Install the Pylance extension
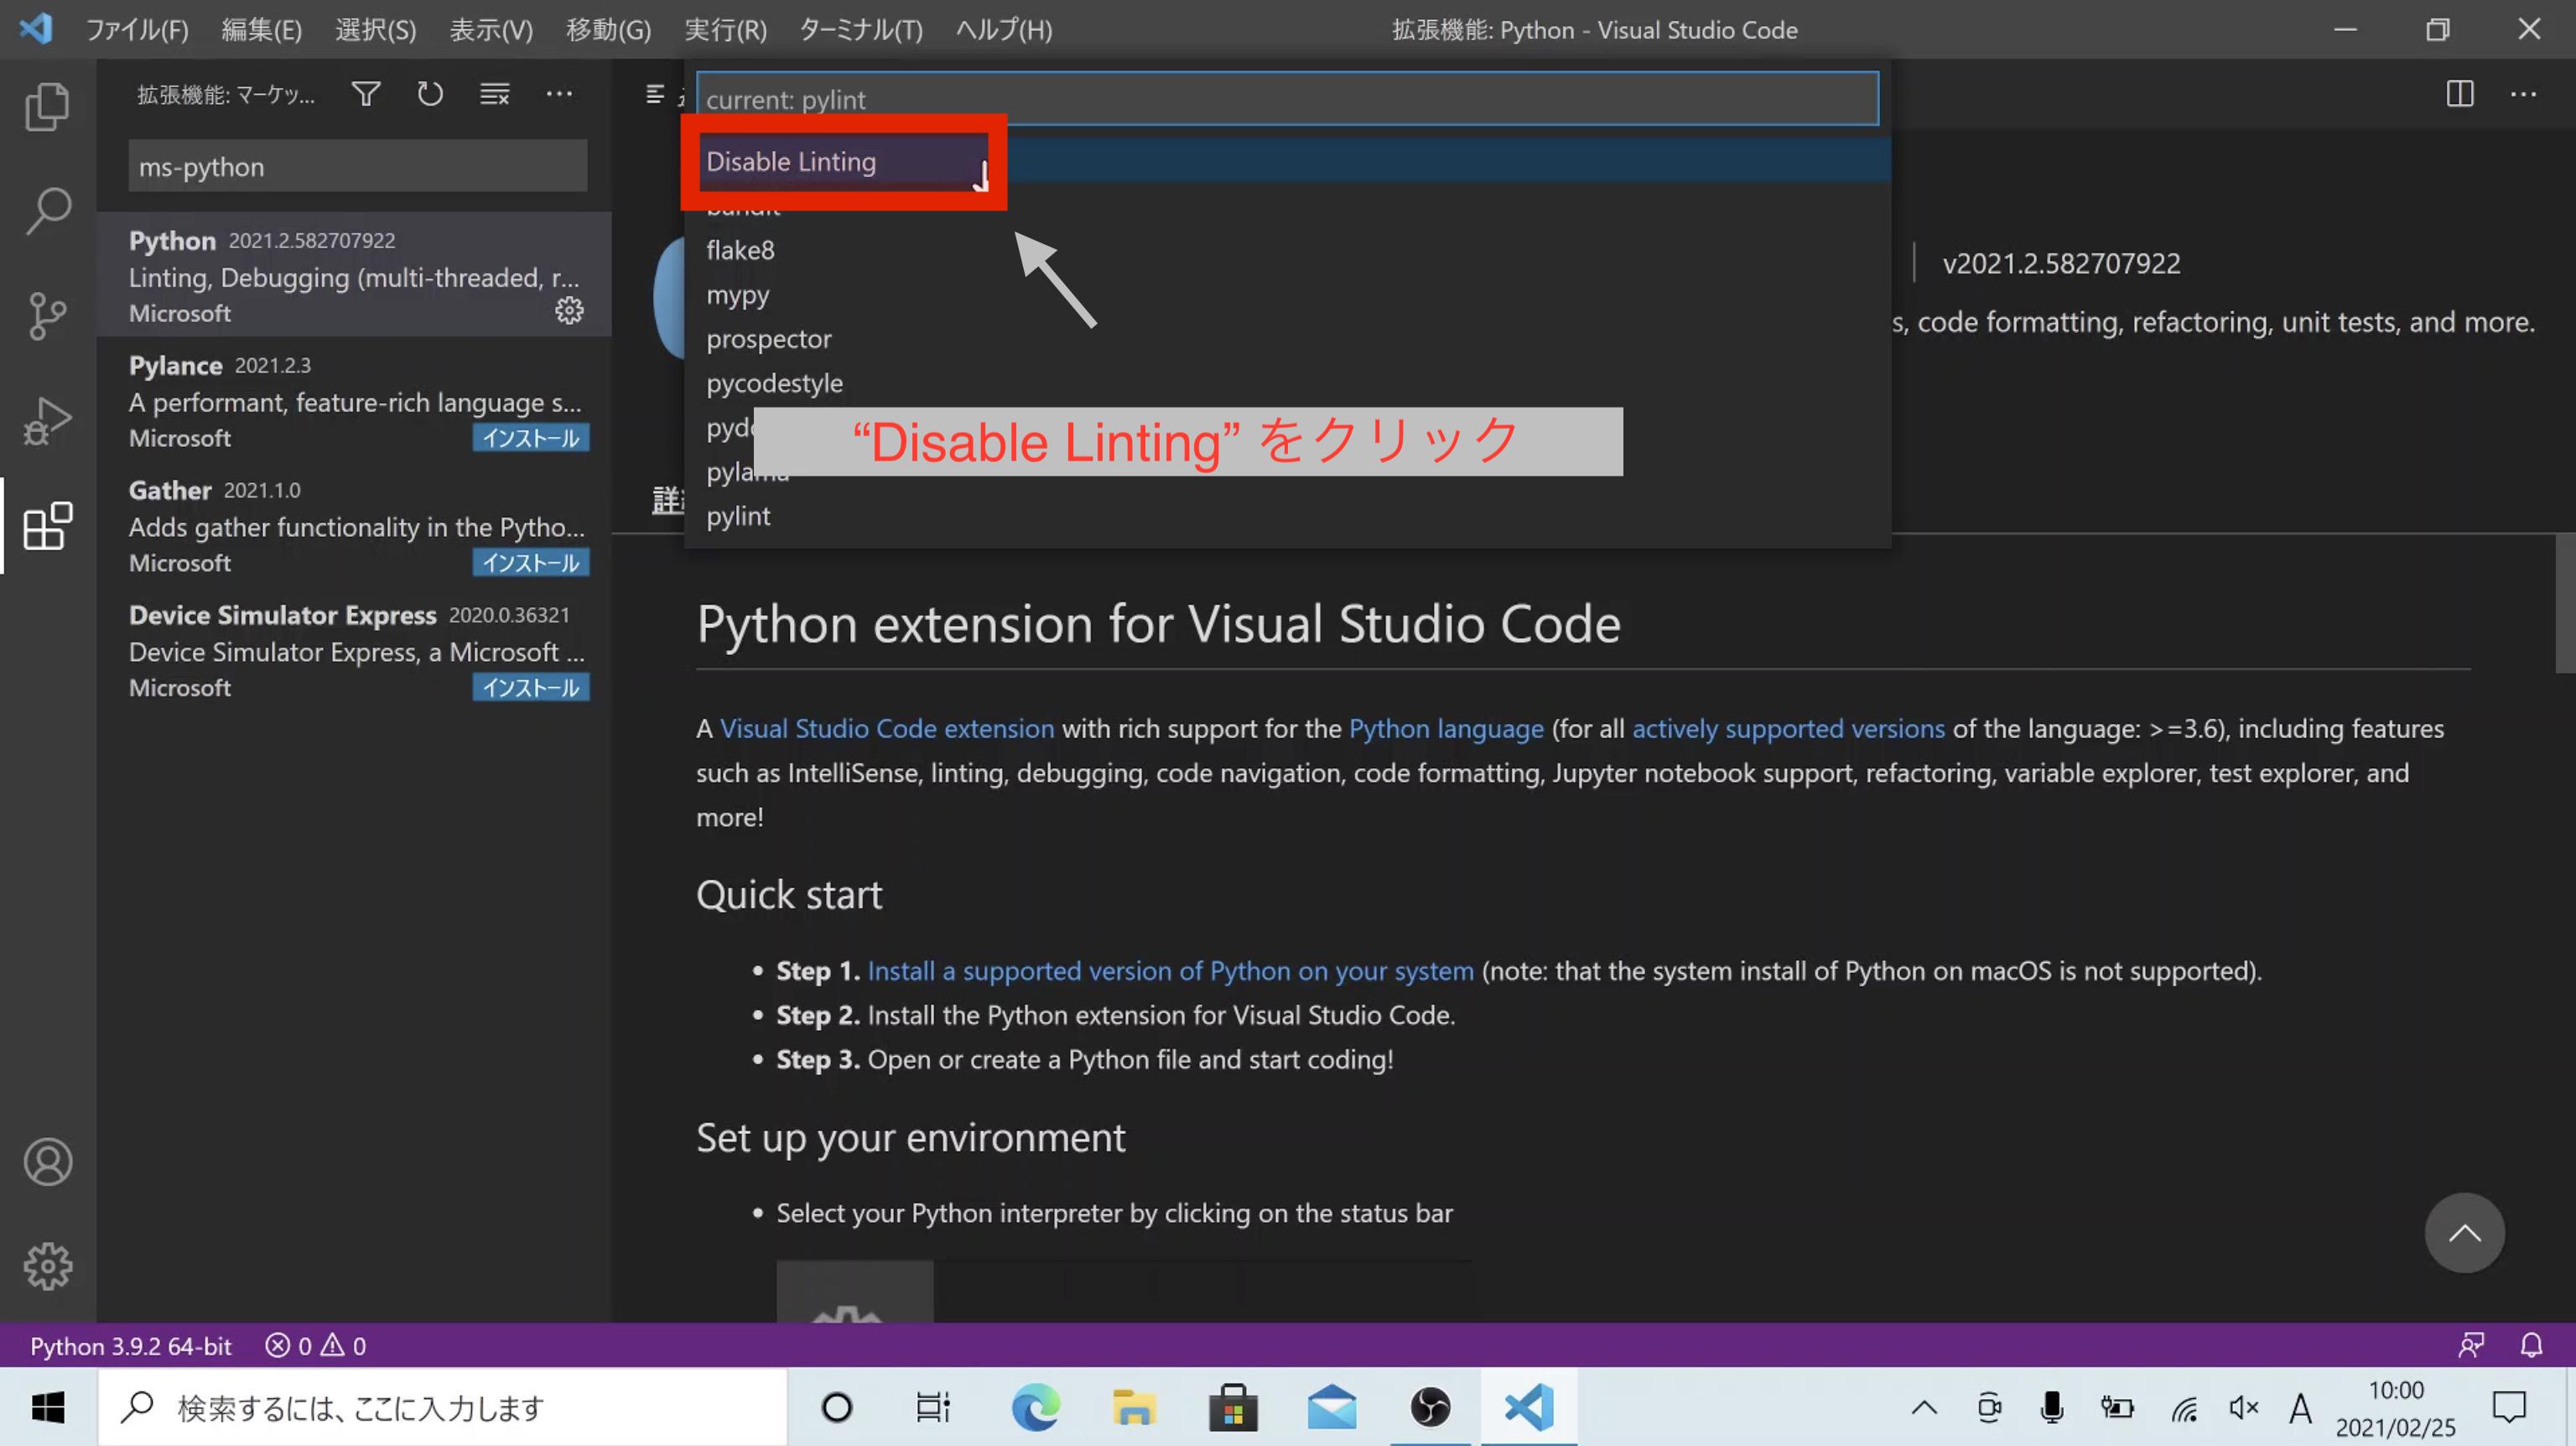 click(x=531, y=438)
